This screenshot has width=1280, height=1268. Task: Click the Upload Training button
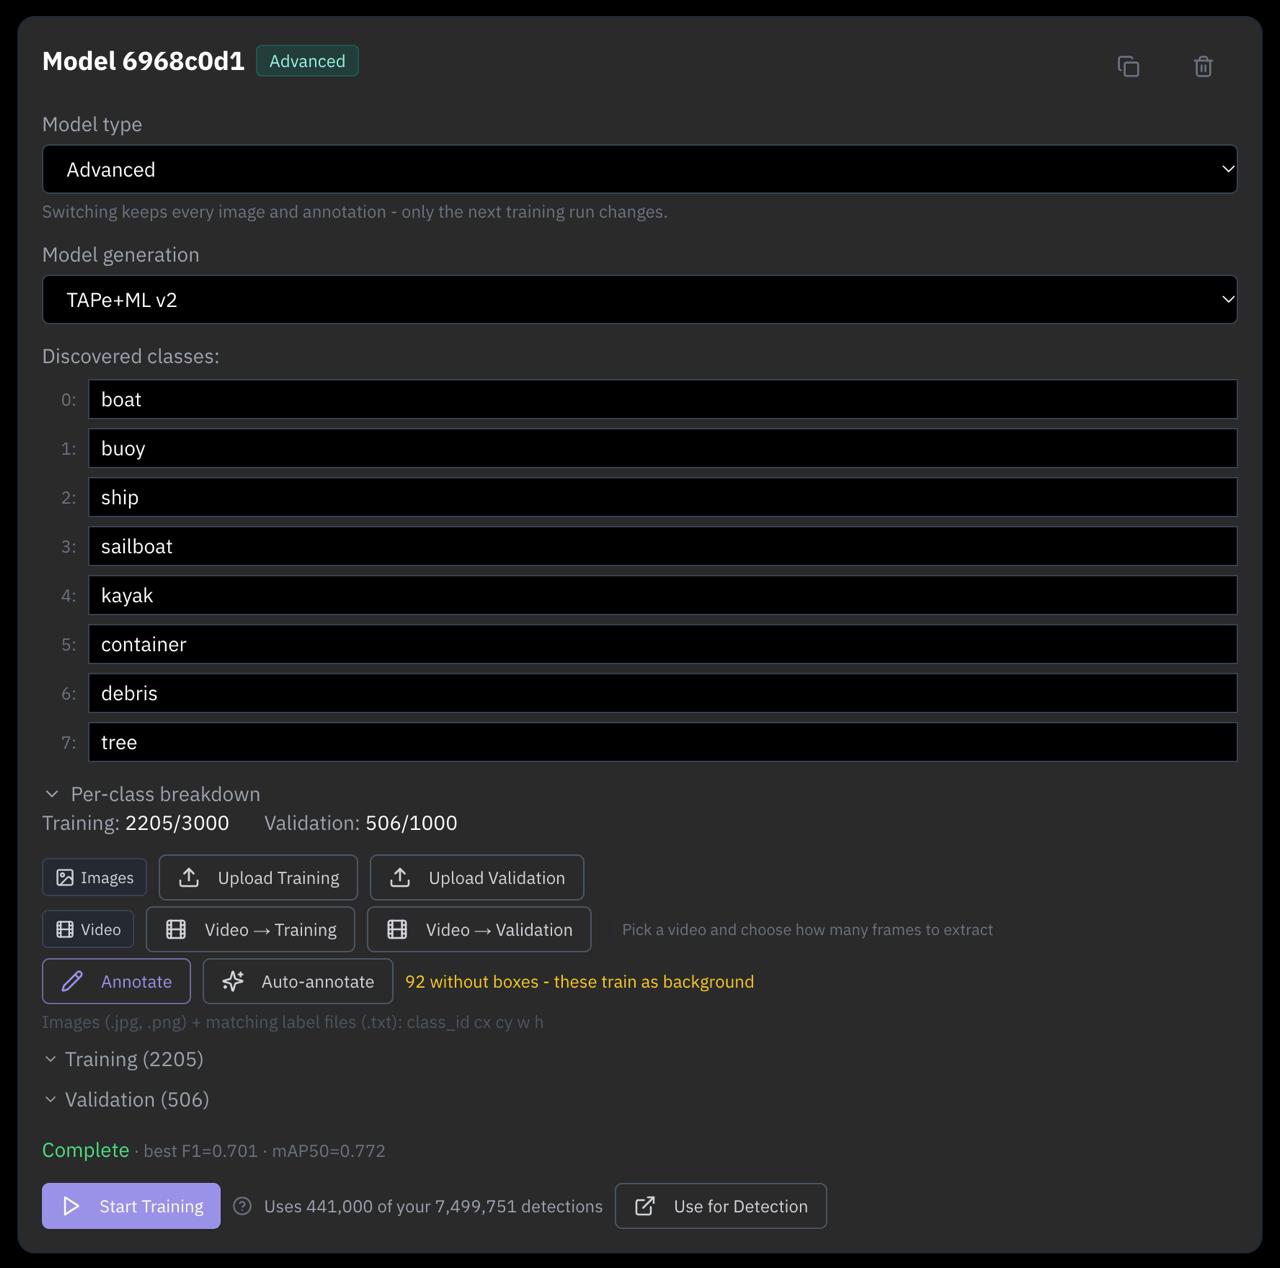point(258,877)
